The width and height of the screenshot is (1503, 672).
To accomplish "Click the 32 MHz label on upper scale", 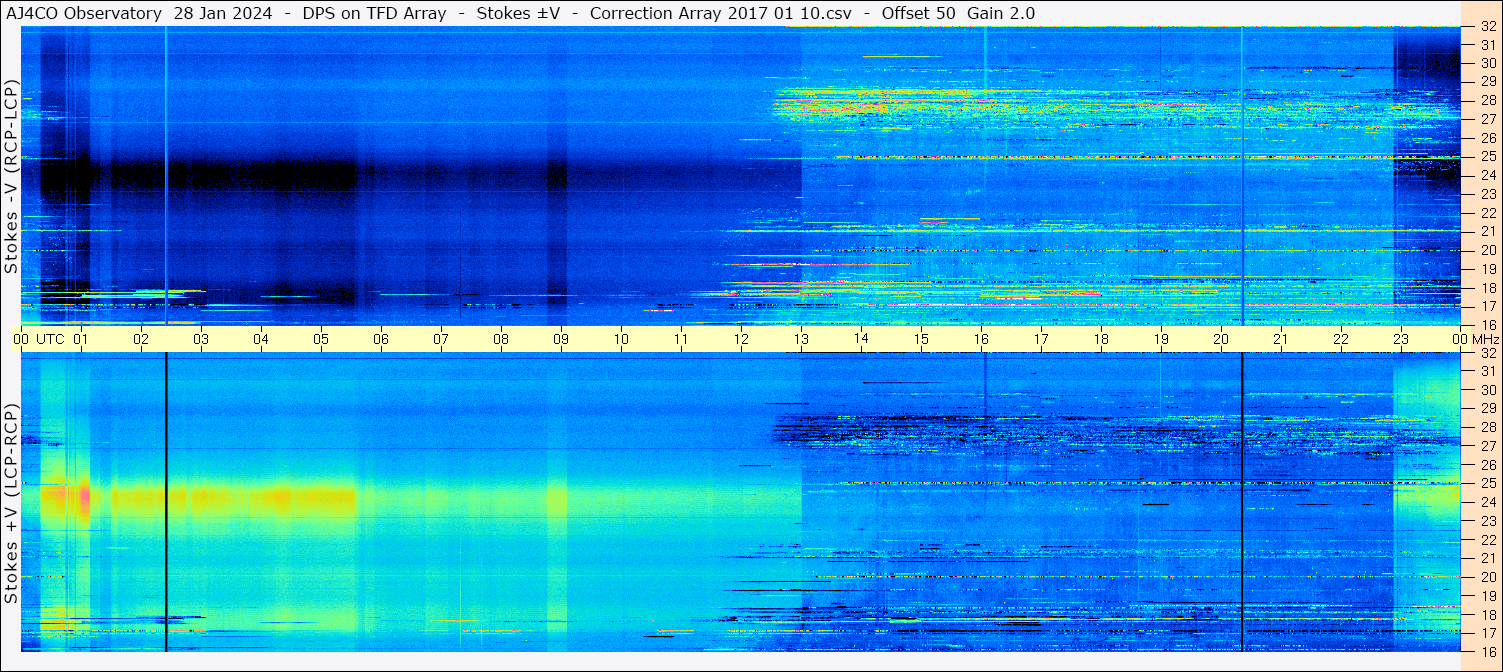I will point(1487,27).
